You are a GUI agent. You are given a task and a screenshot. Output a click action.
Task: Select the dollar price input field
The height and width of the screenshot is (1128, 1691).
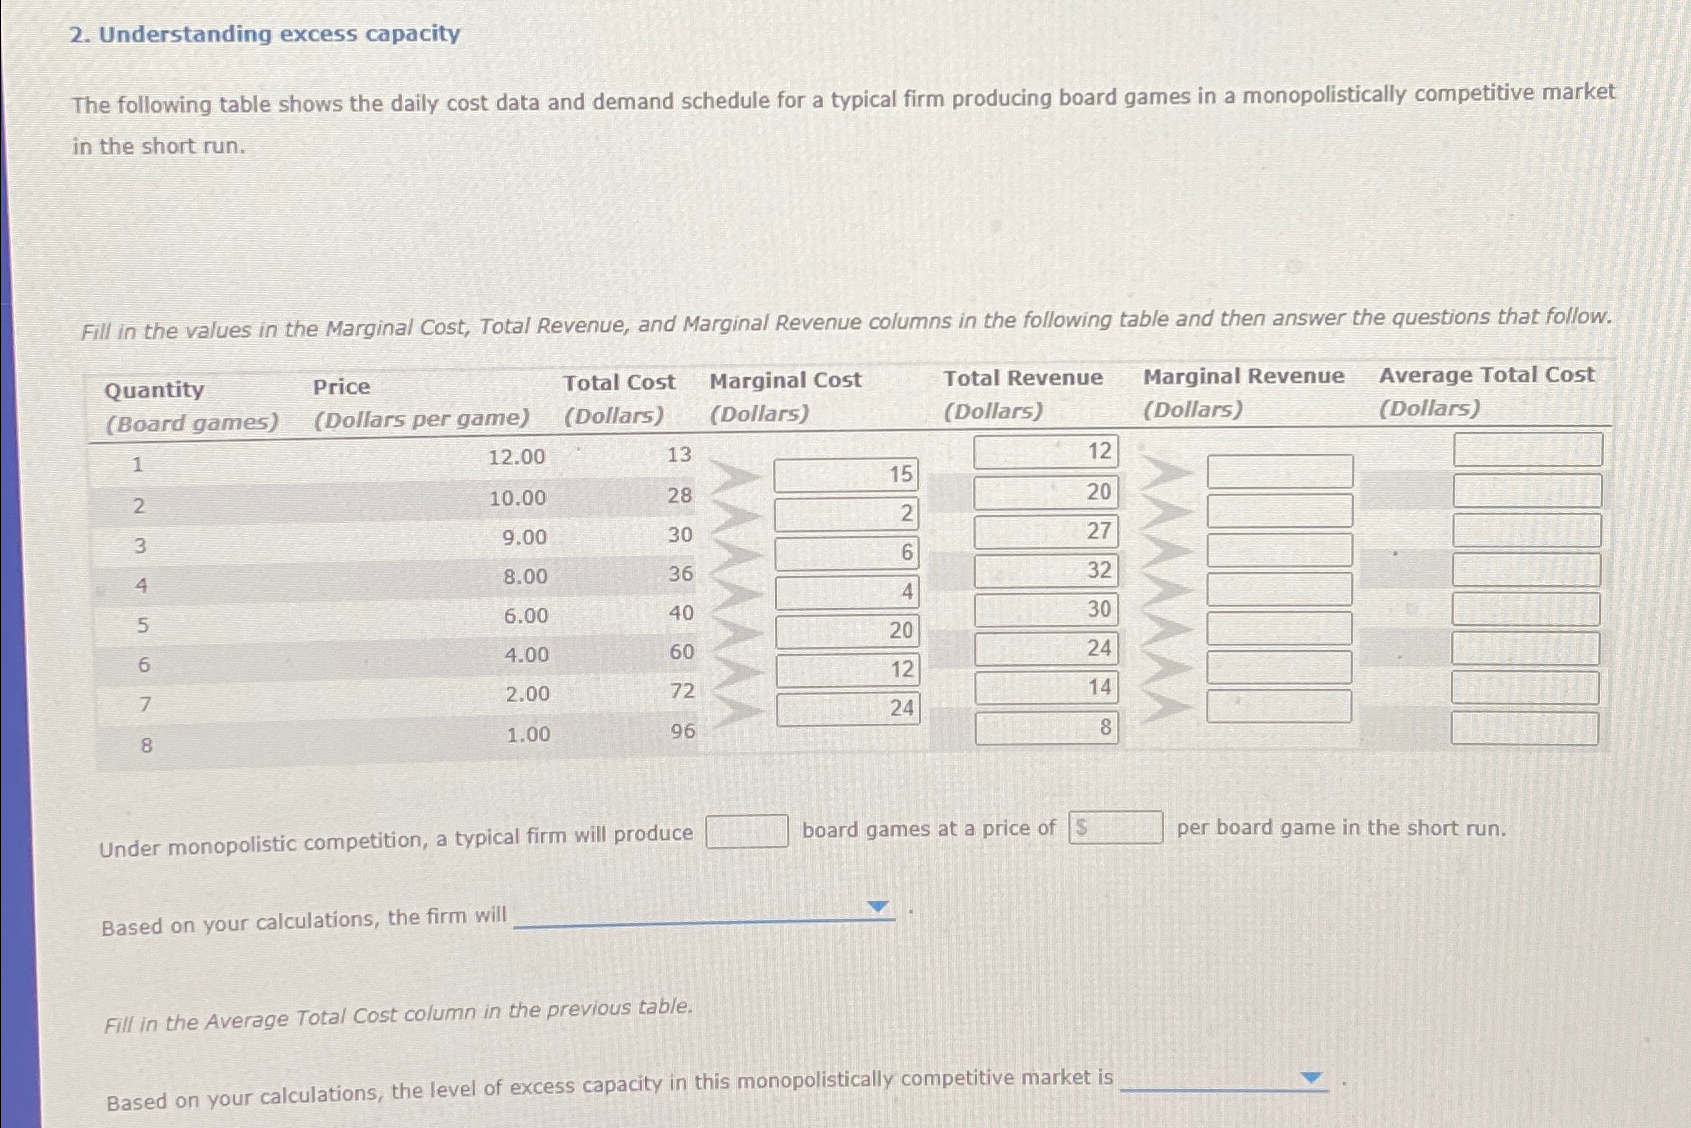point(1115,827)
